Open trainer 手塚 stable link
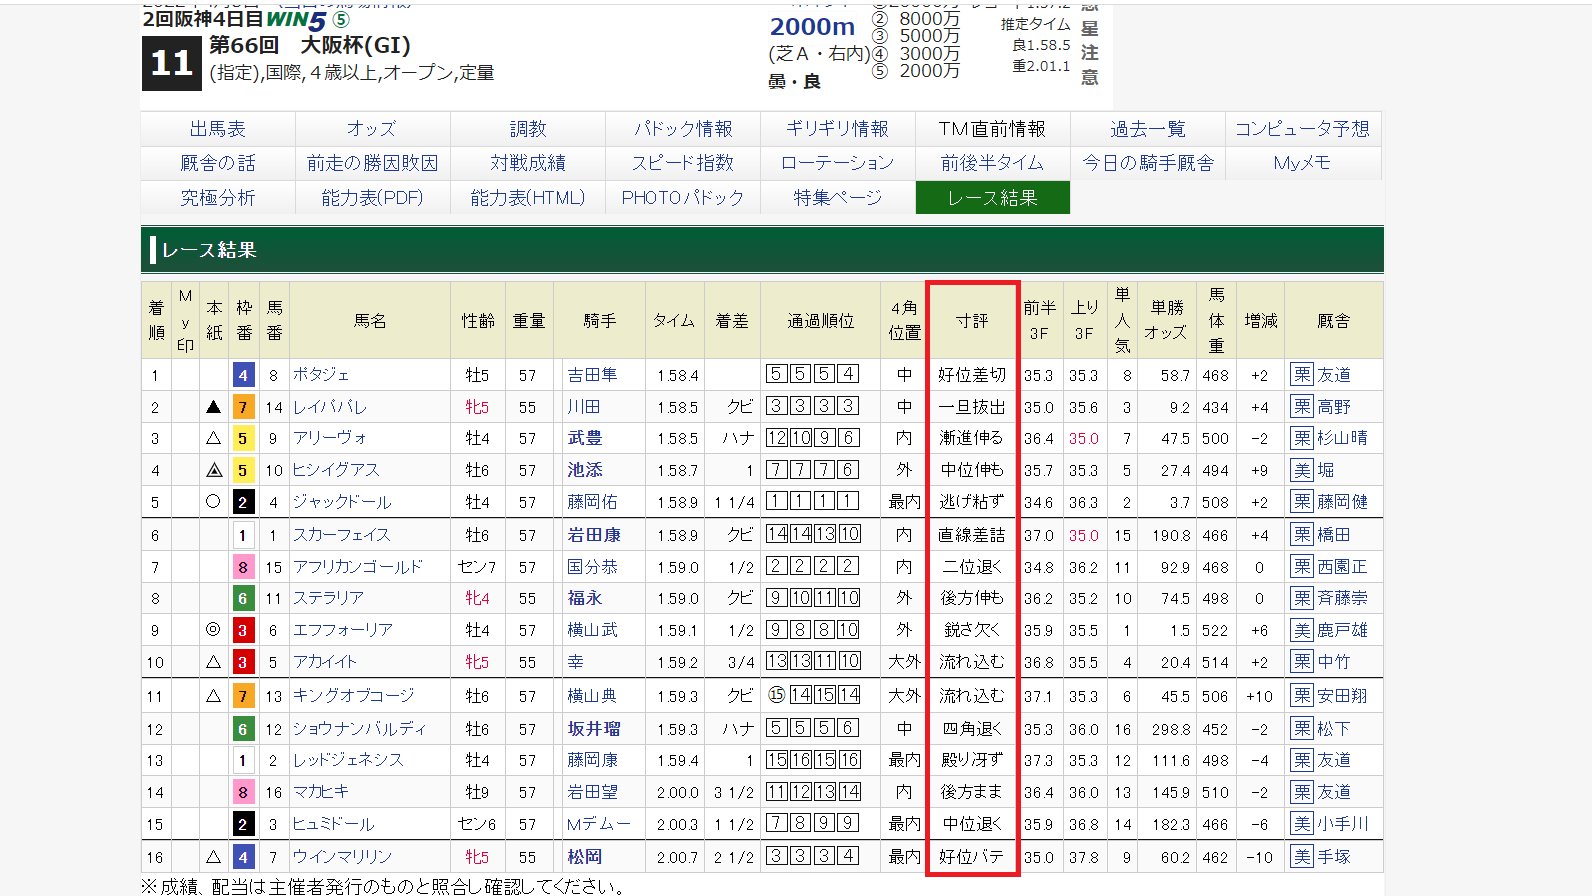 pos(1334,857)
